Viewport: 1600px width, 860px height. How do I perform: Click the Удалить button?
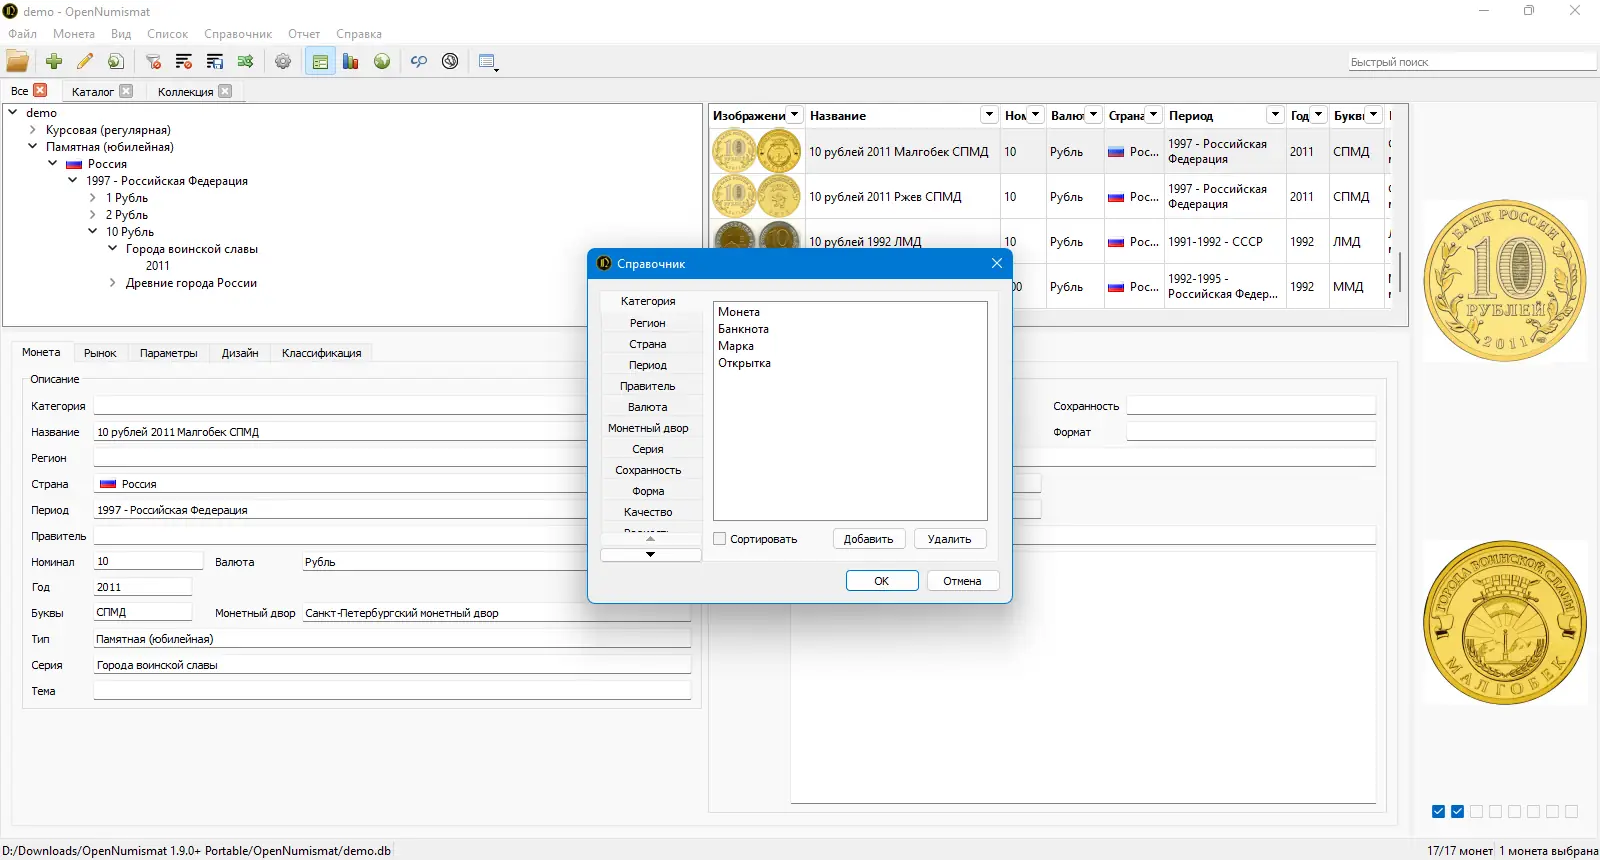tap(949, 539)
